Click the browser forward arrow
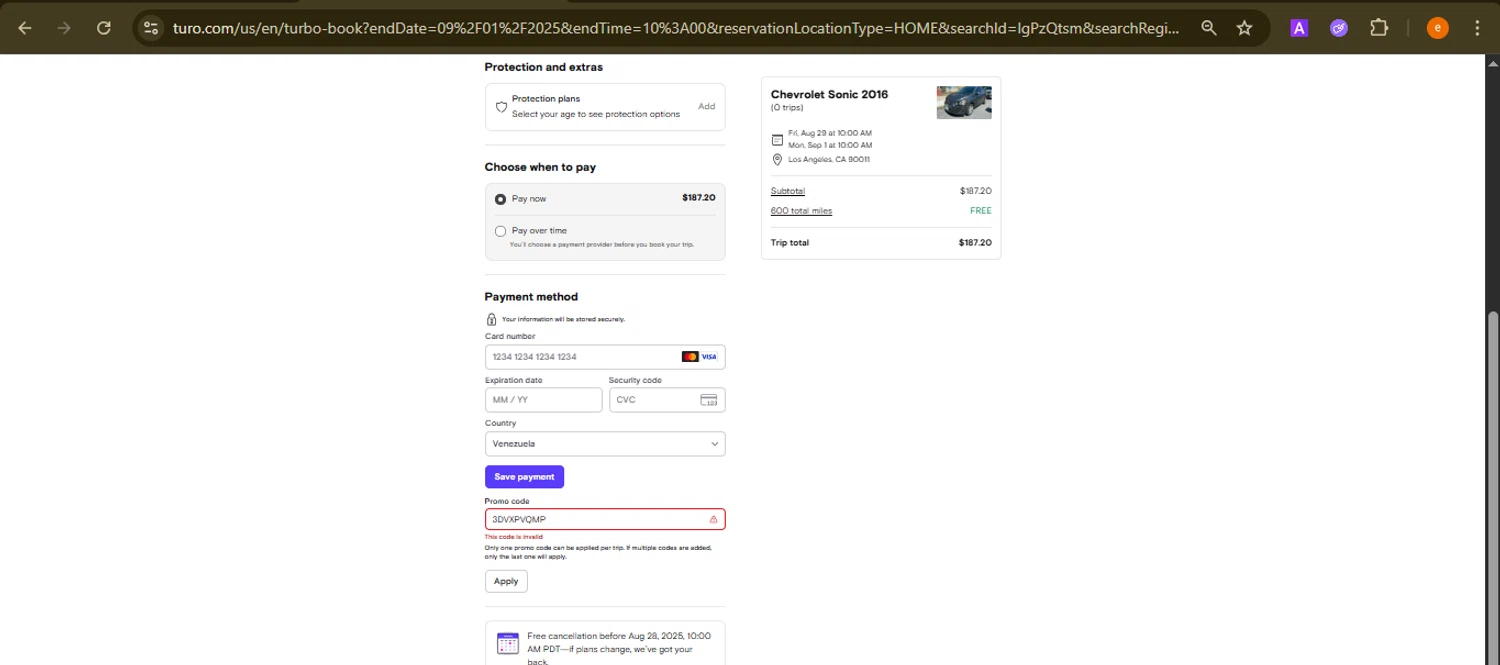The height and width of the screenshot is (665, 1500). click(64, 28)
